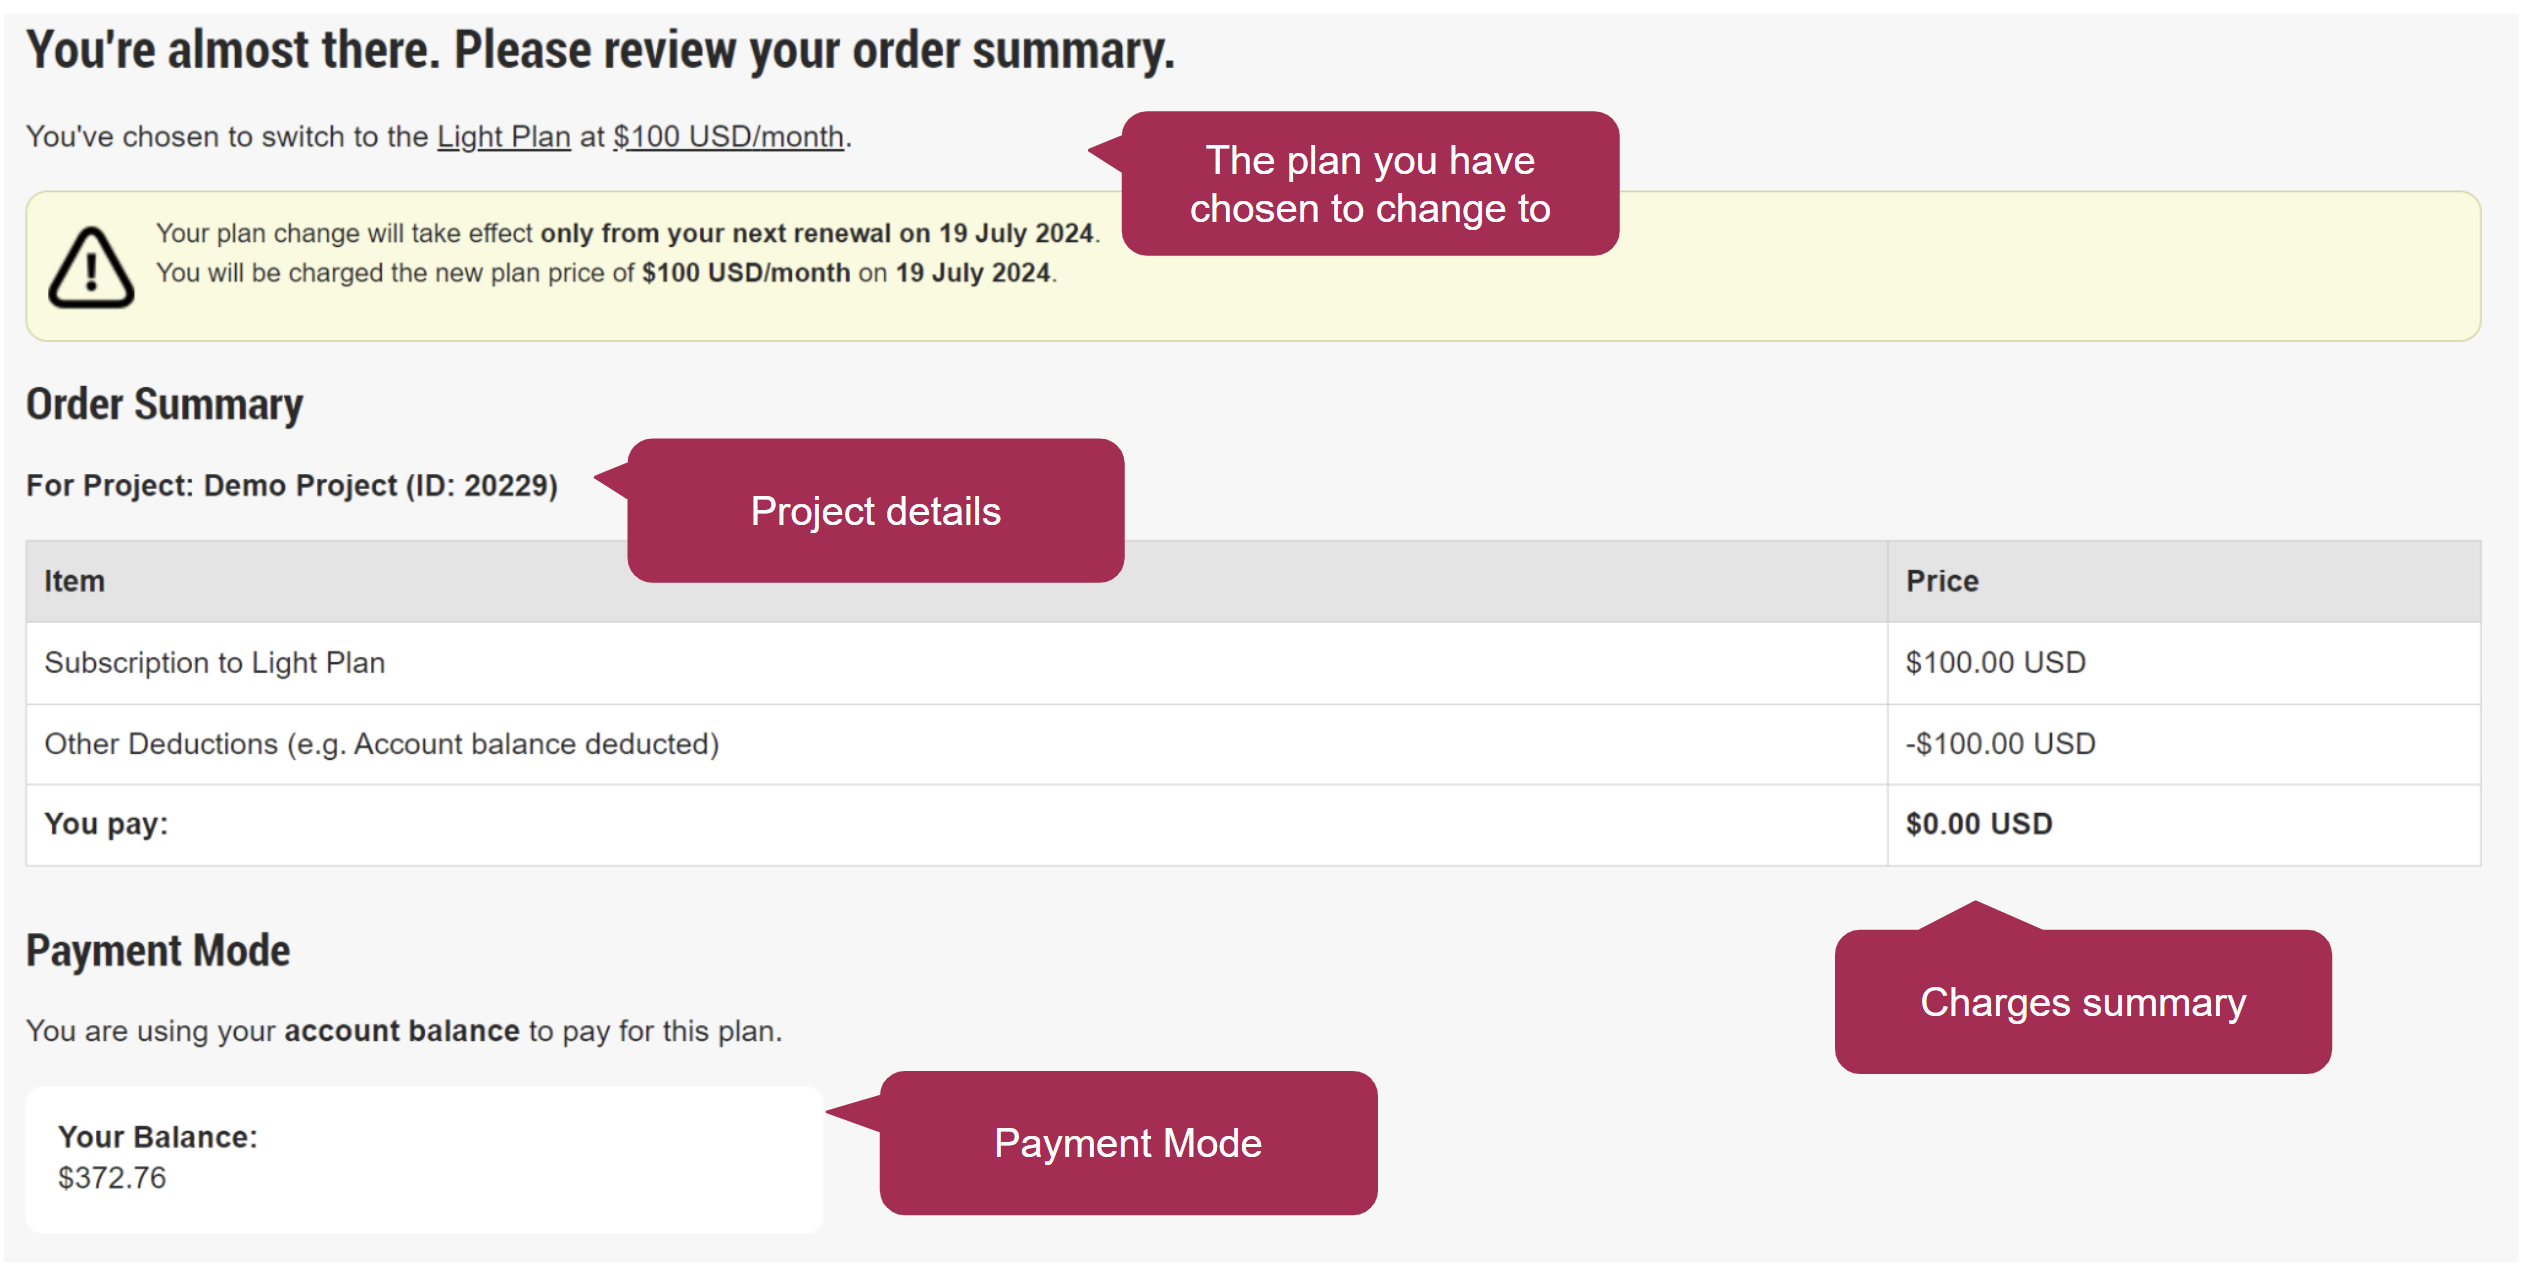
Task: Click the $100.00 USD subscription price
Action: 1995,663
